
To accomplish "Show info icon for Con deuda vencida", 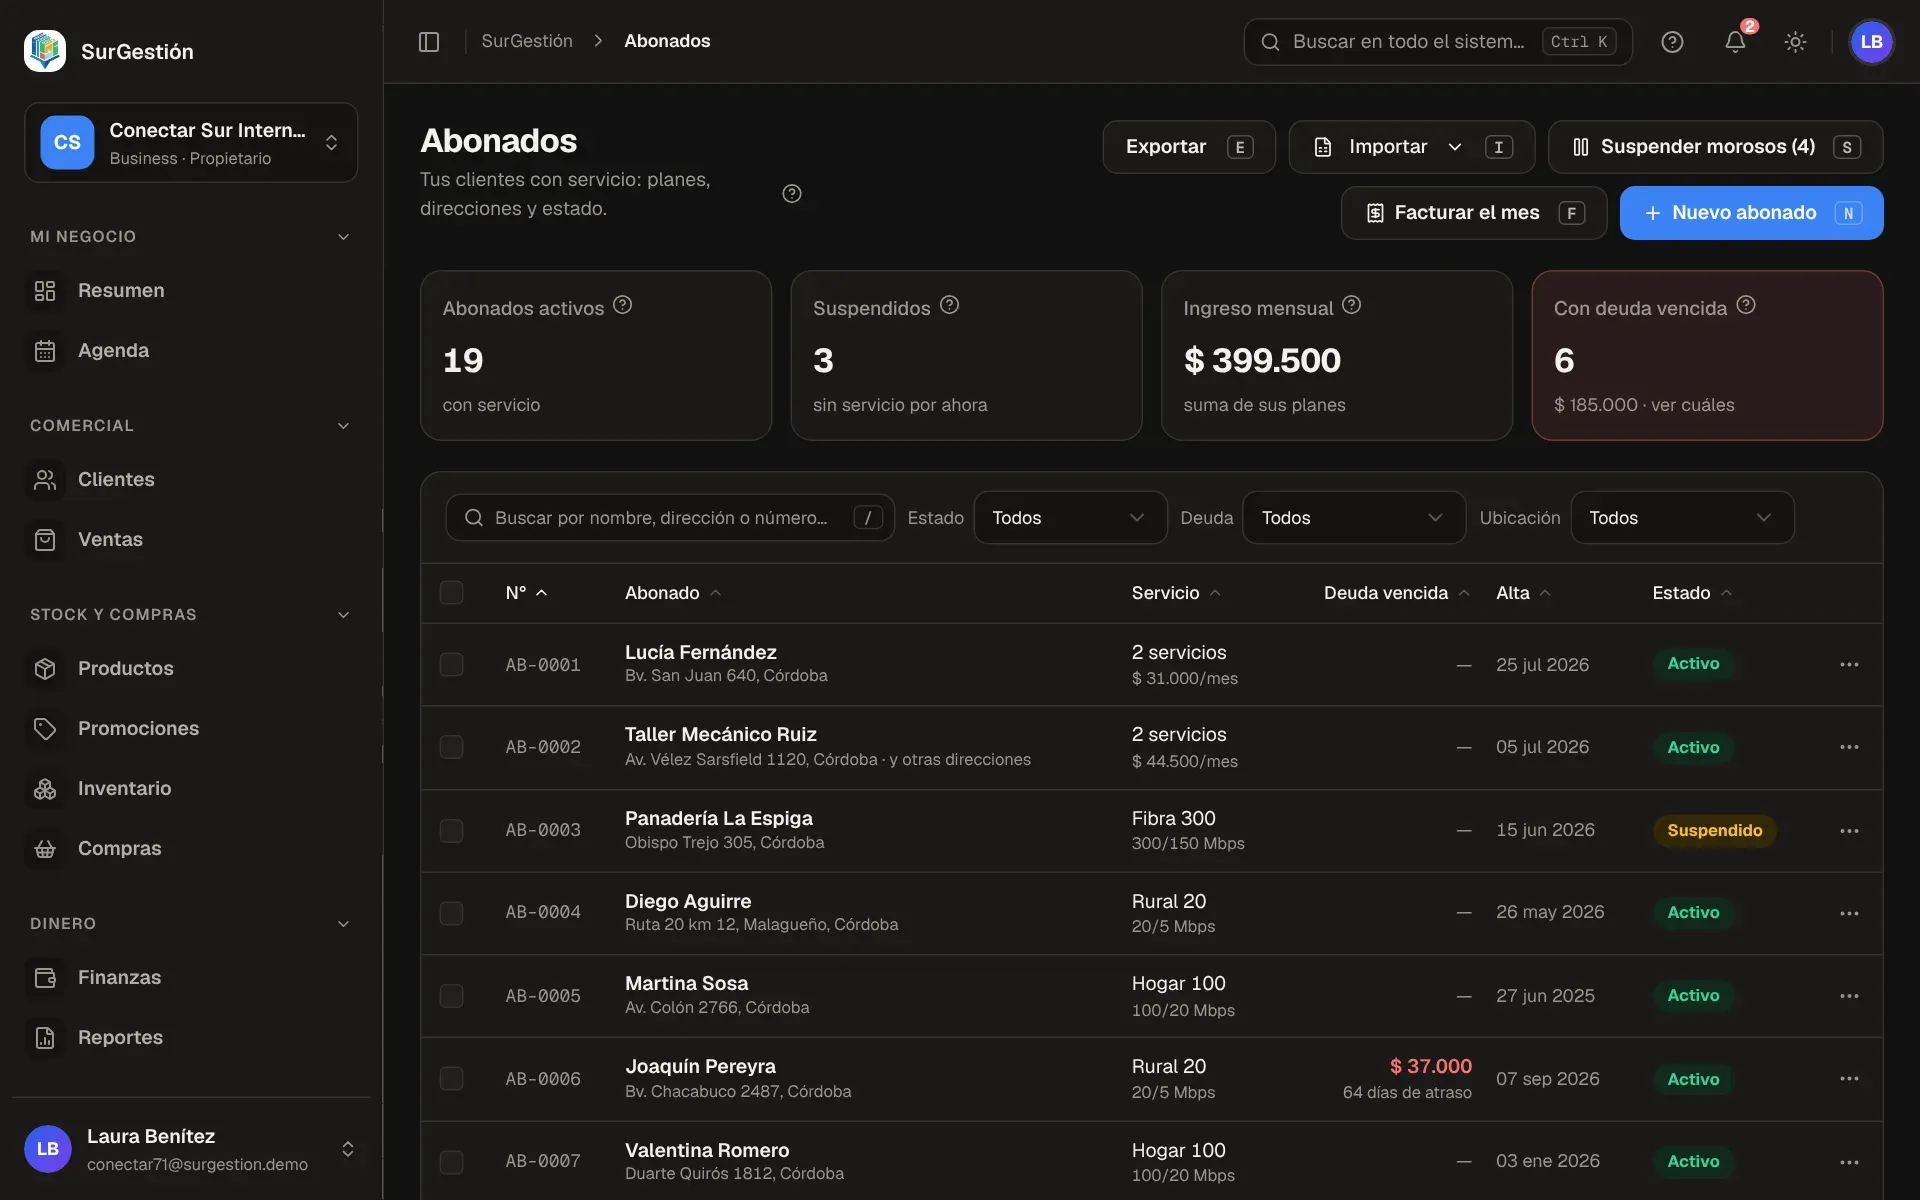I will tap(1745, 305).
